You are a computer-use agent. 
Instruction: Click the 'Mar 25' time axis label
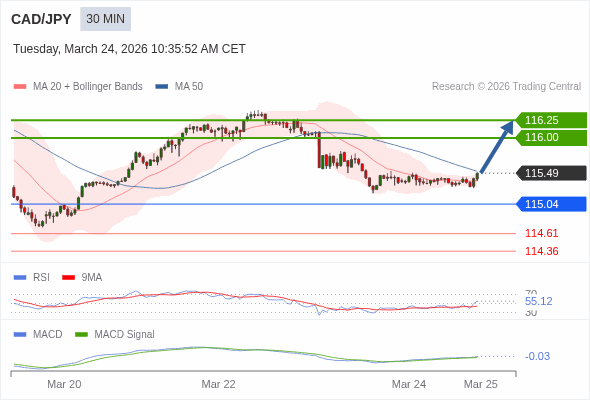[x=481, y=384]
